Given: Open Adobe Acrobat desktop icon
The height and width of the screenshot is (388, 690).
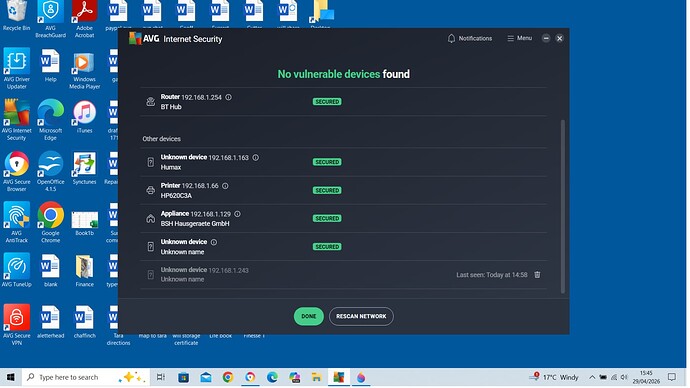Looking at the screenshot, I should (x=84, y=18).
